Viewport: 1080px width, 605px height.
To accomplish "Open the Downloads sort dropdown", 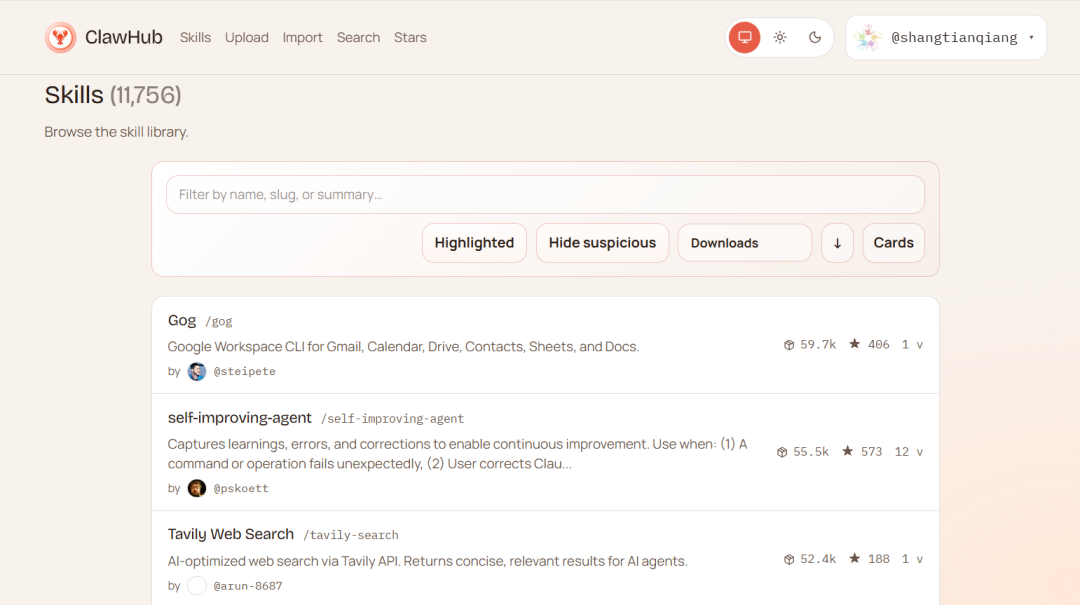I will tap(745, 243).
